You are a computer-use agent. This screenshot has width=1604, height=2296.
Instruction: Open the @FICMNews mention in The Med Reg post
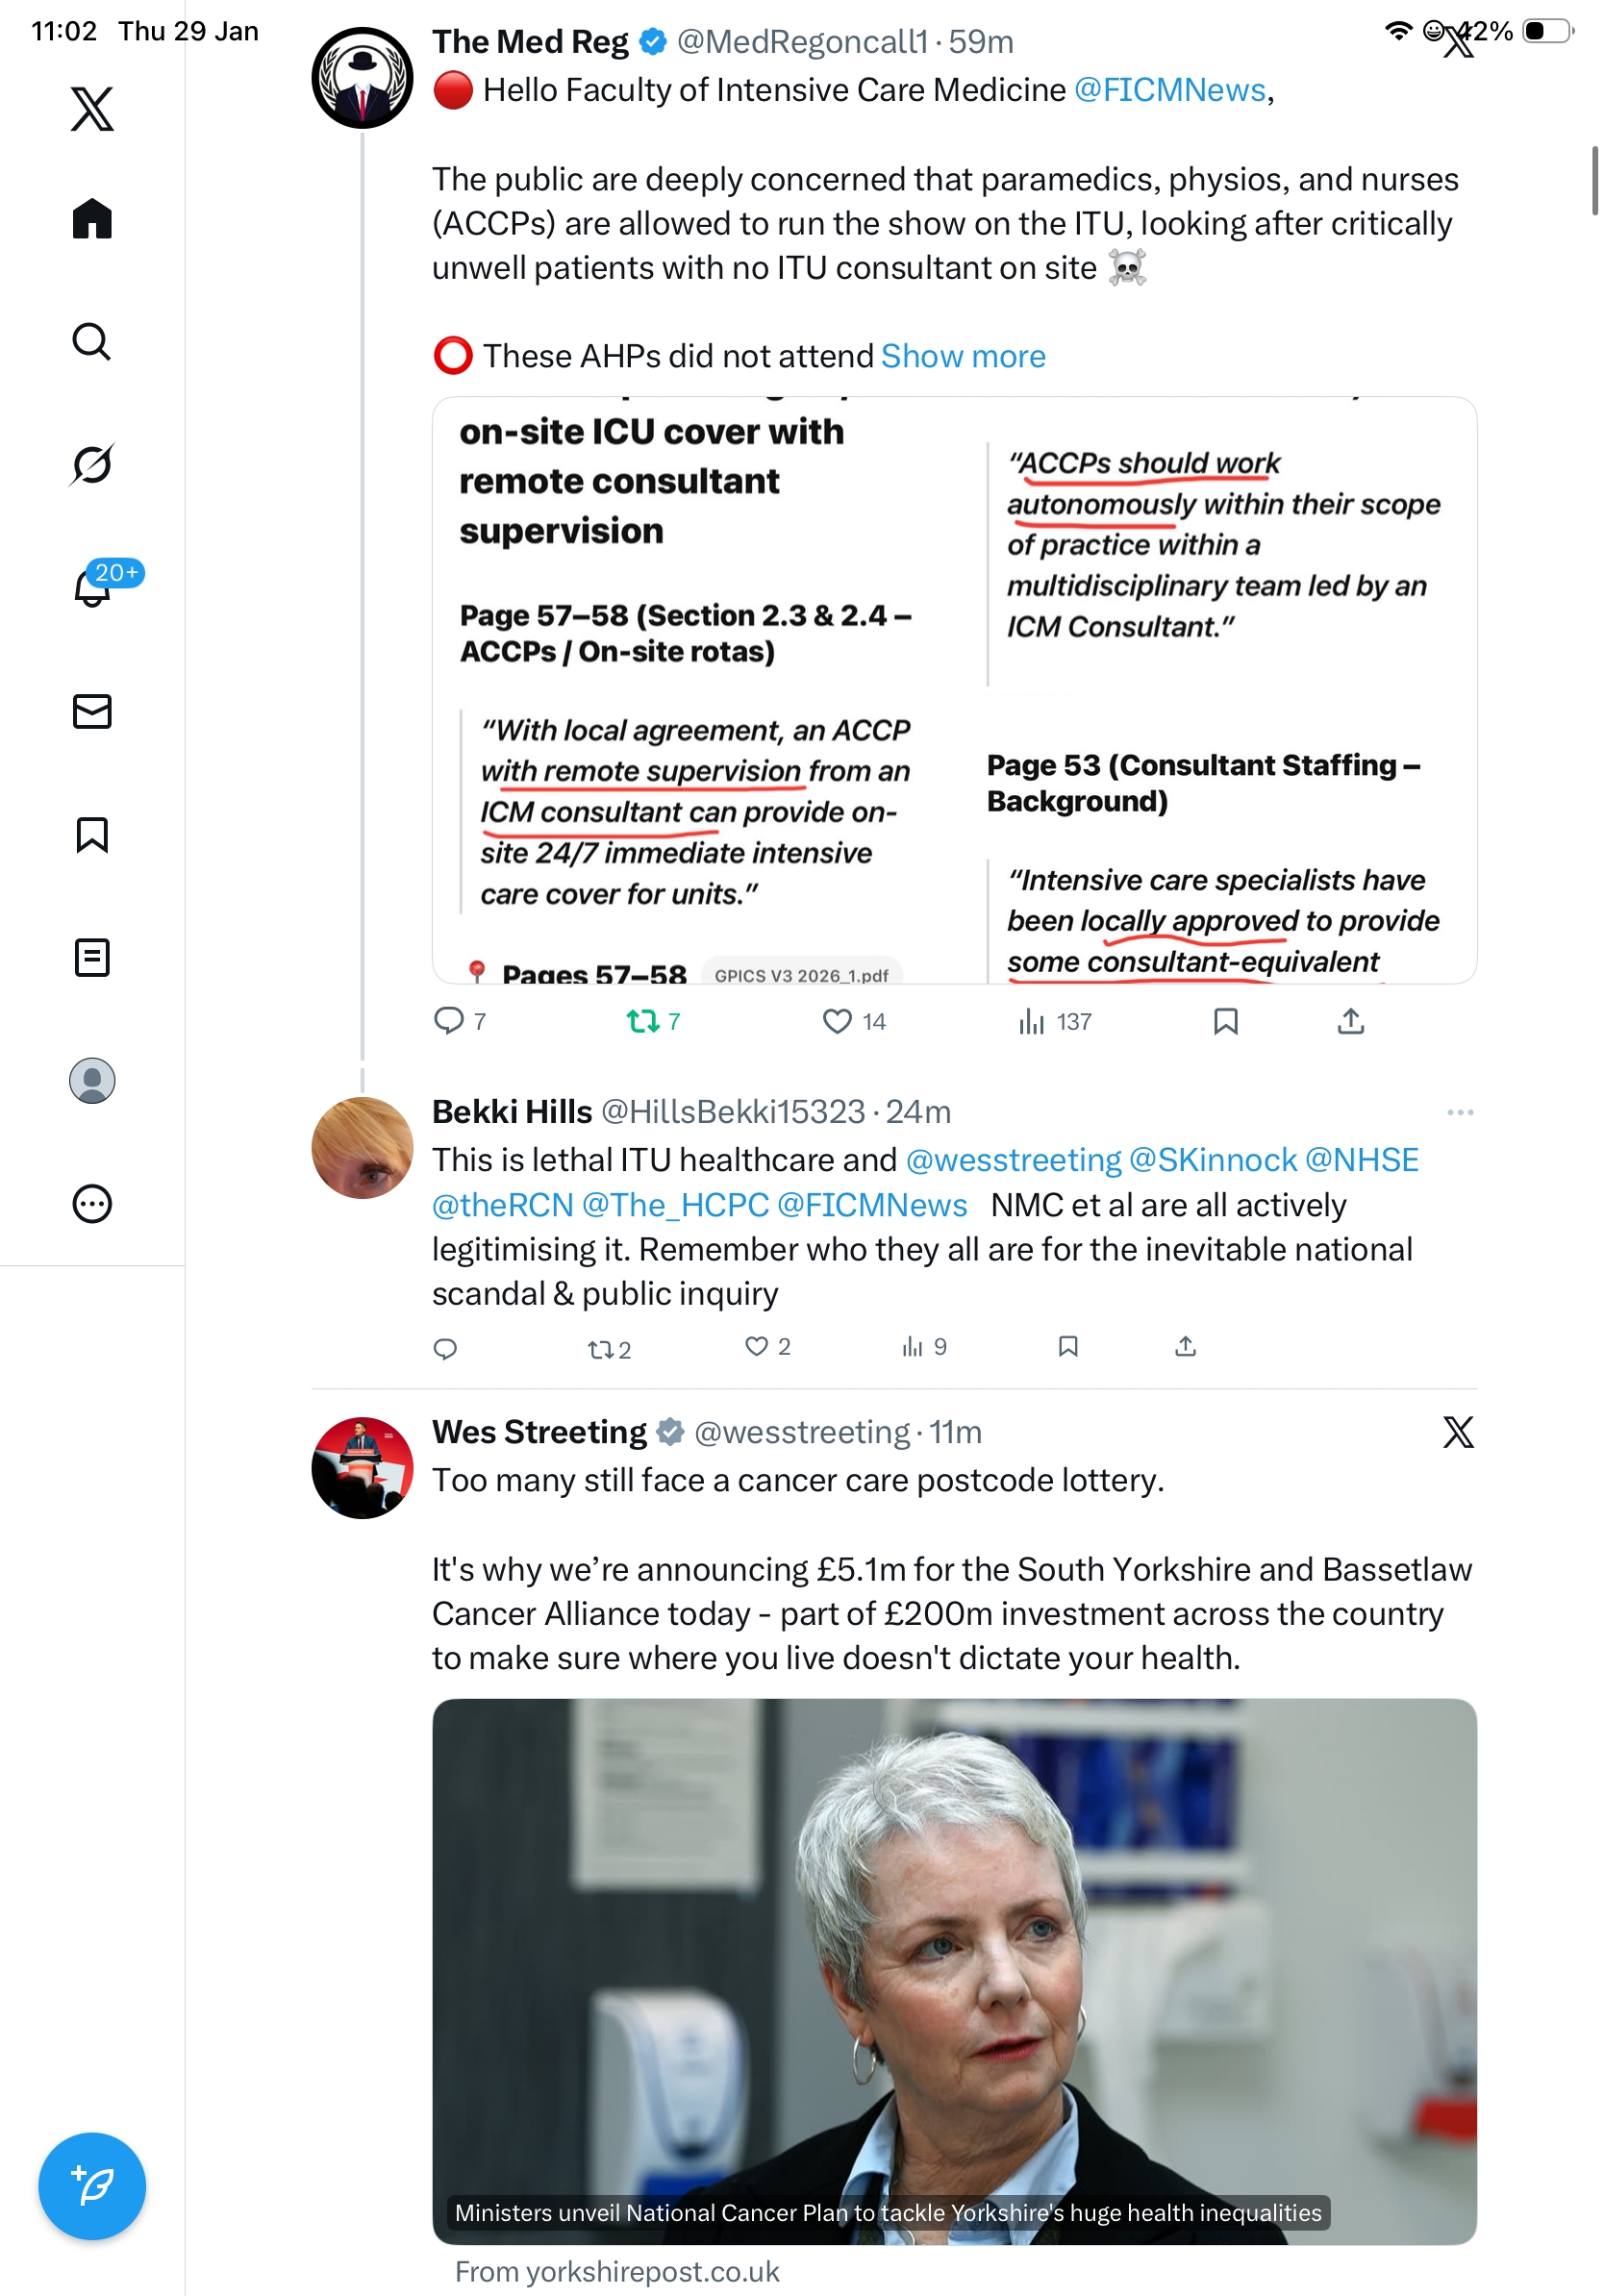[x=1169, y=90]
